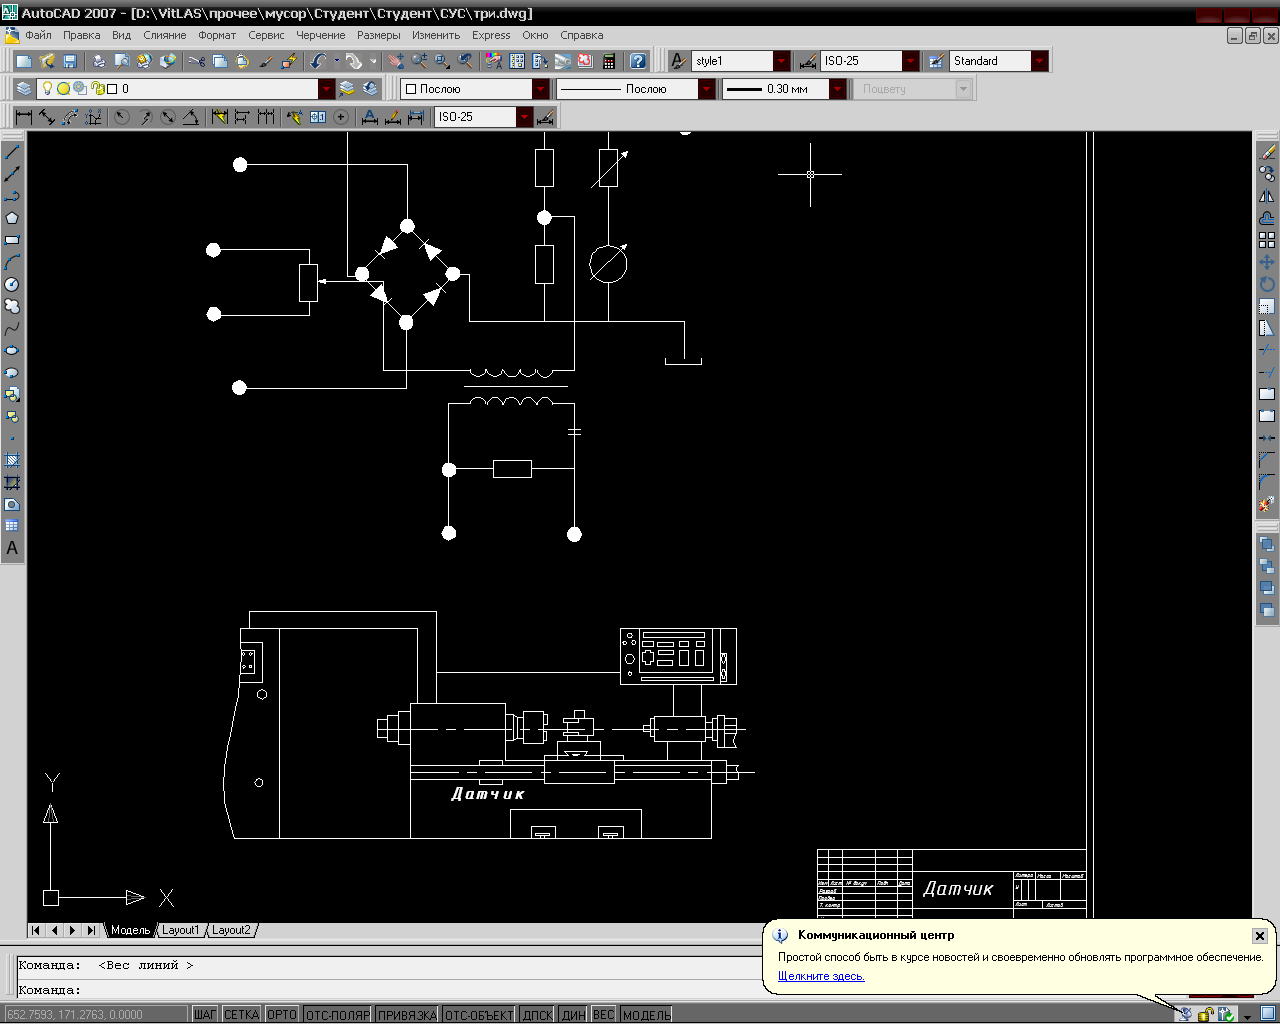Click МОДЕЛЬ button in status bar
The height and width of the screenshot is (1024, 1280).
(x=647, y=1014)
